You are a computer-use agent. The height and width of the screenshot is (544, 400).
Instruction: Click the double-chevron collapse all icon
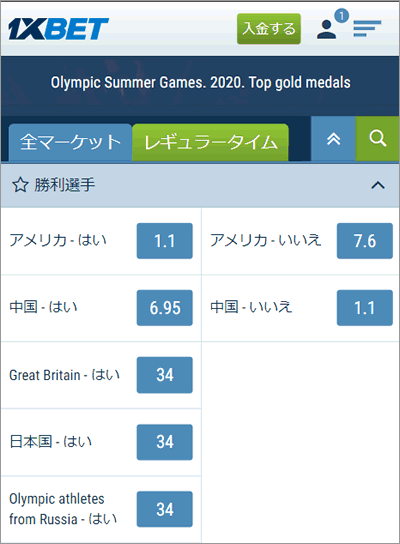click(x=333, y=138)
